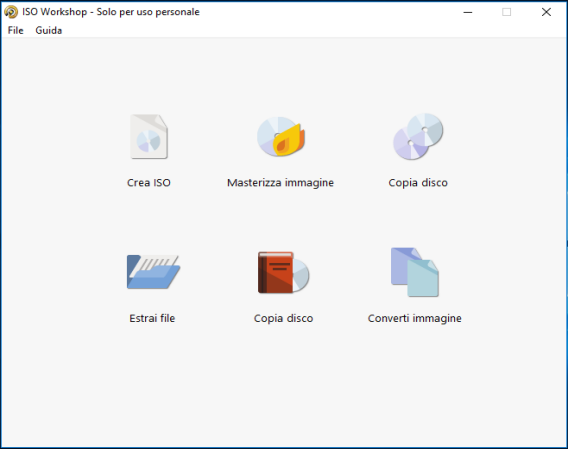
Task: Close the ISO Workshop window
Action: tap(546, 12)
